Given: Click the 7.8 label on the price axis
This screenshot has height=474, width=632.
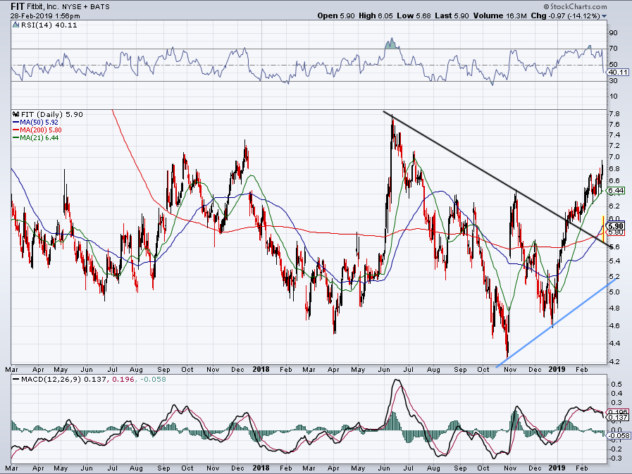Looking at the screenshot, I should (614, 114).
